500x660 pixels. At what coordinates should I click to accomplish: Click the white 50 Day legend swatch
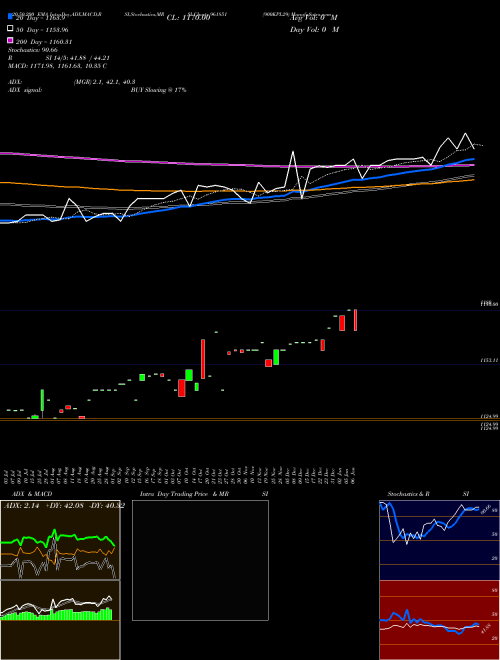tap(10, 29)
